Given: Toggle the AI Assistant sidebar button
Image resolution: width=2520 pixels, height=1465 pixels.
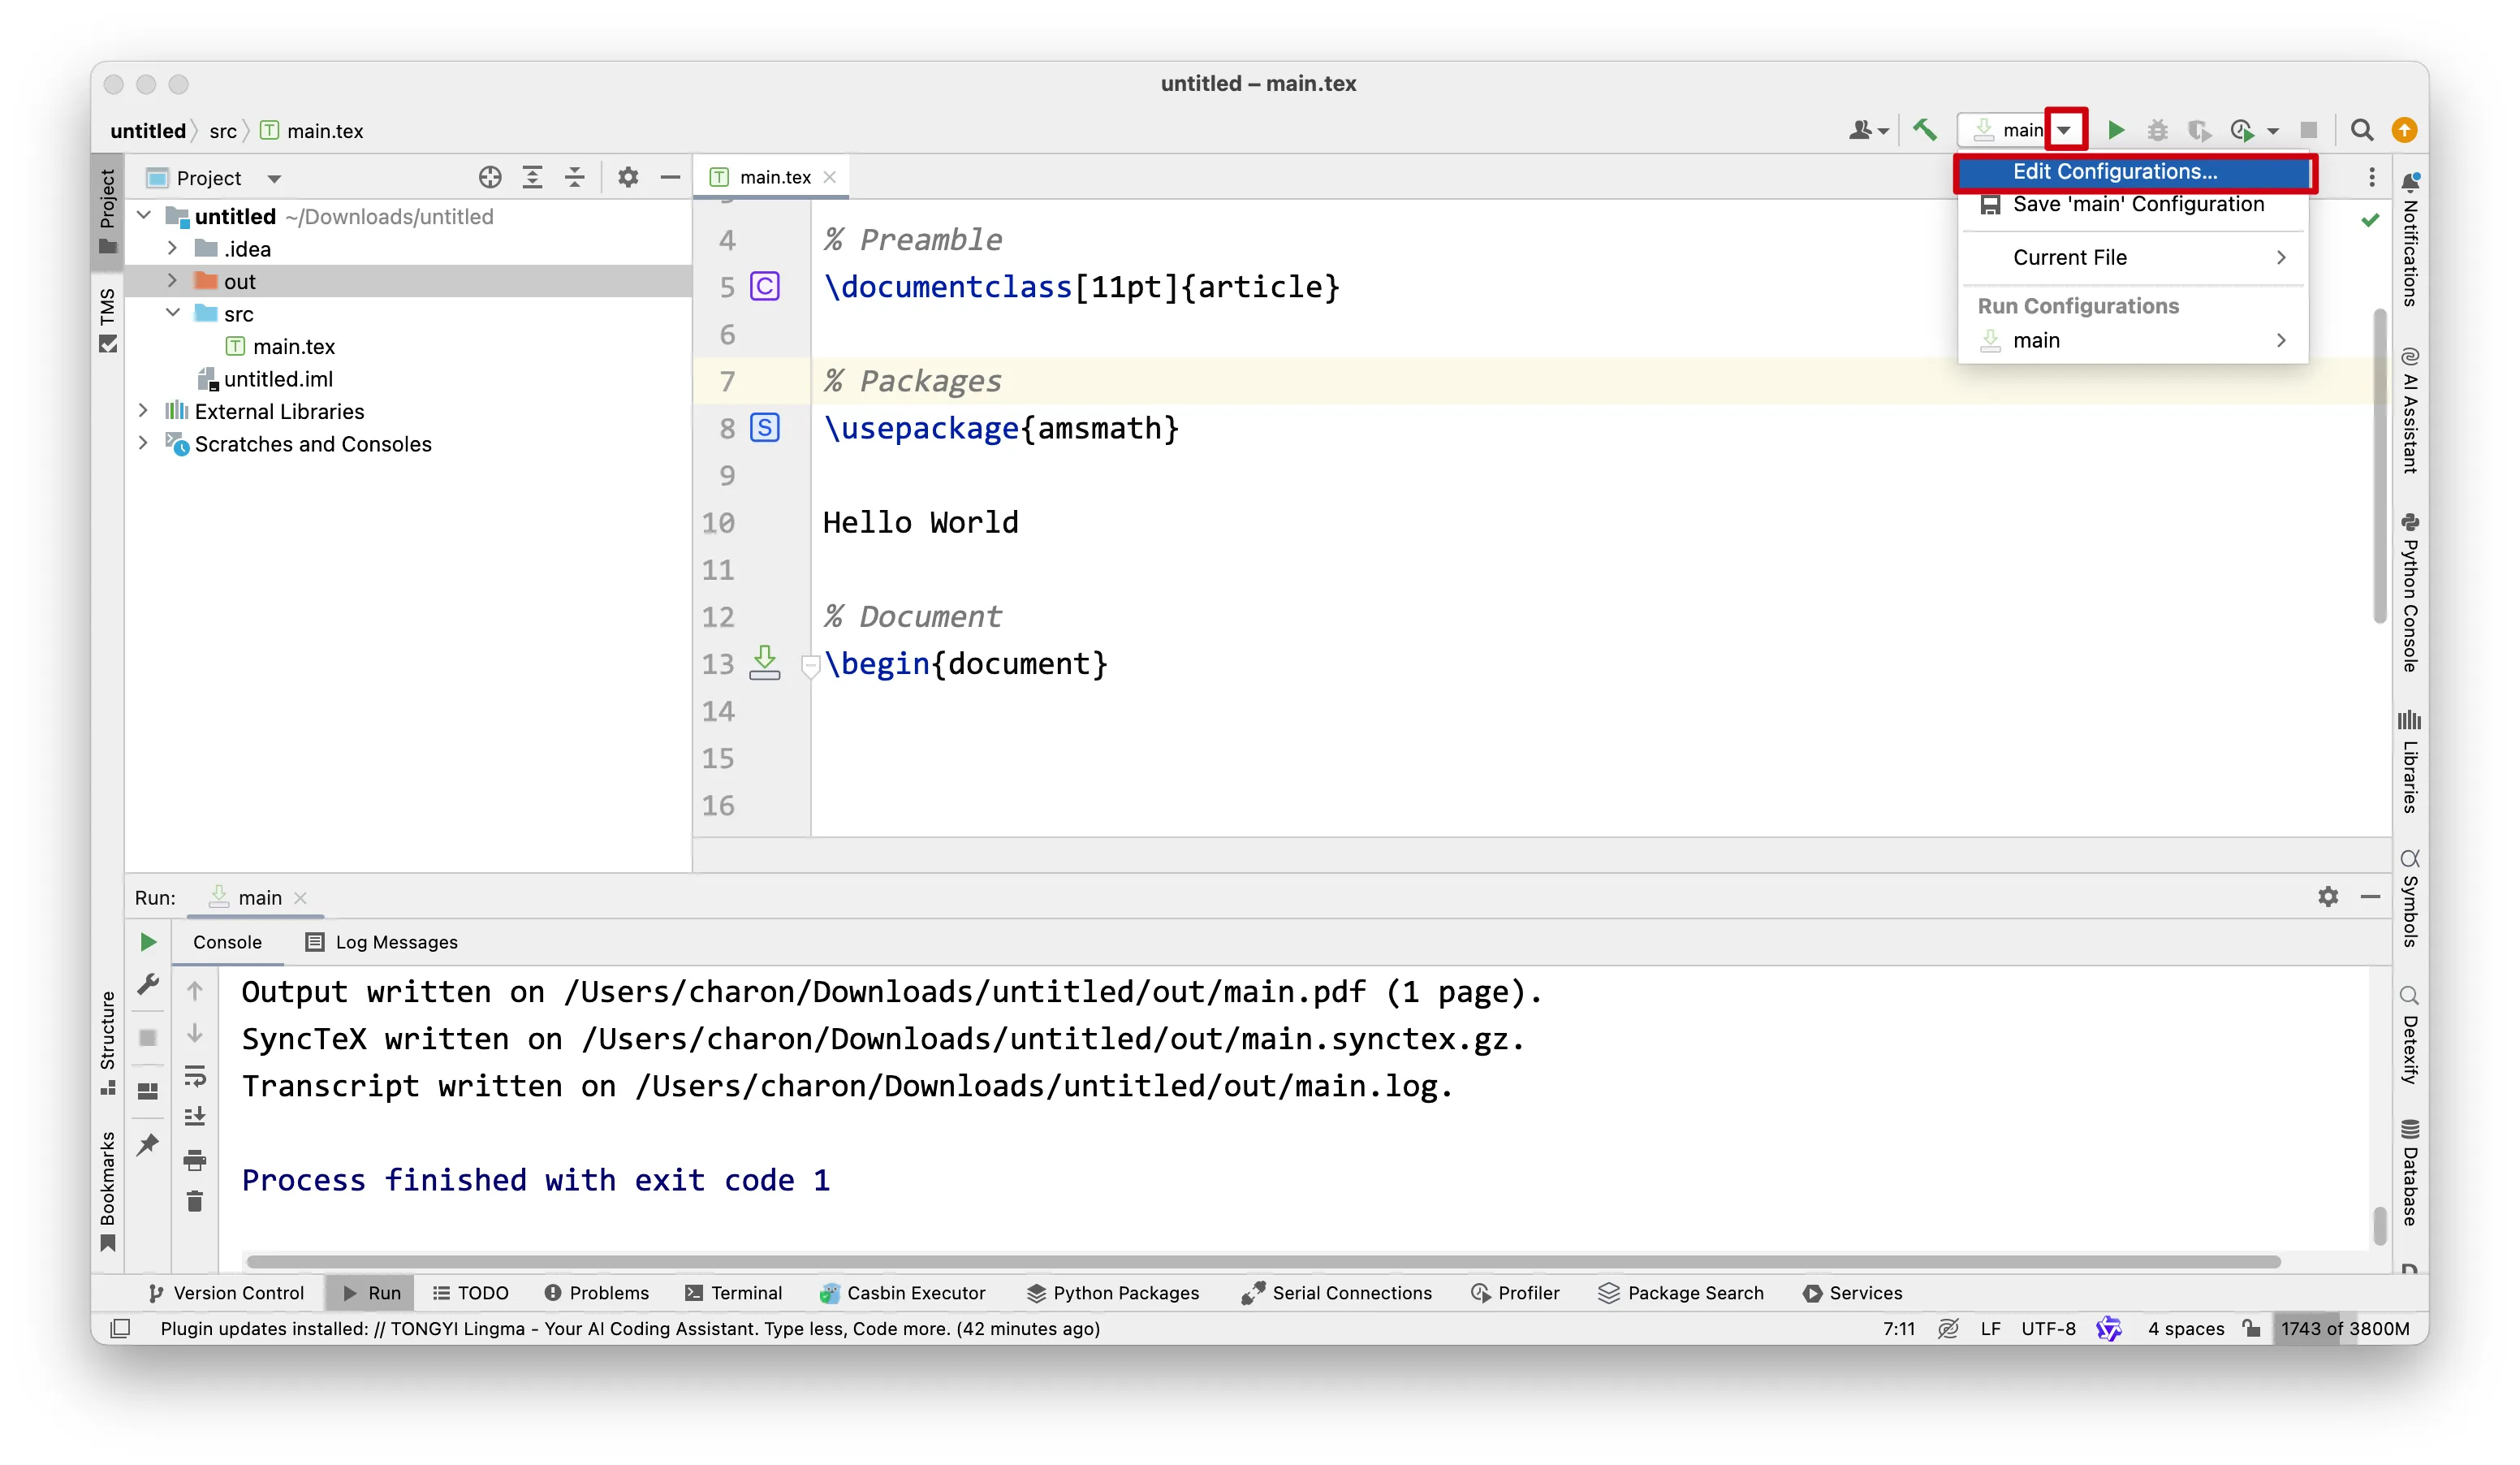Looking at the screenshot, I should tap(2409, 409).
